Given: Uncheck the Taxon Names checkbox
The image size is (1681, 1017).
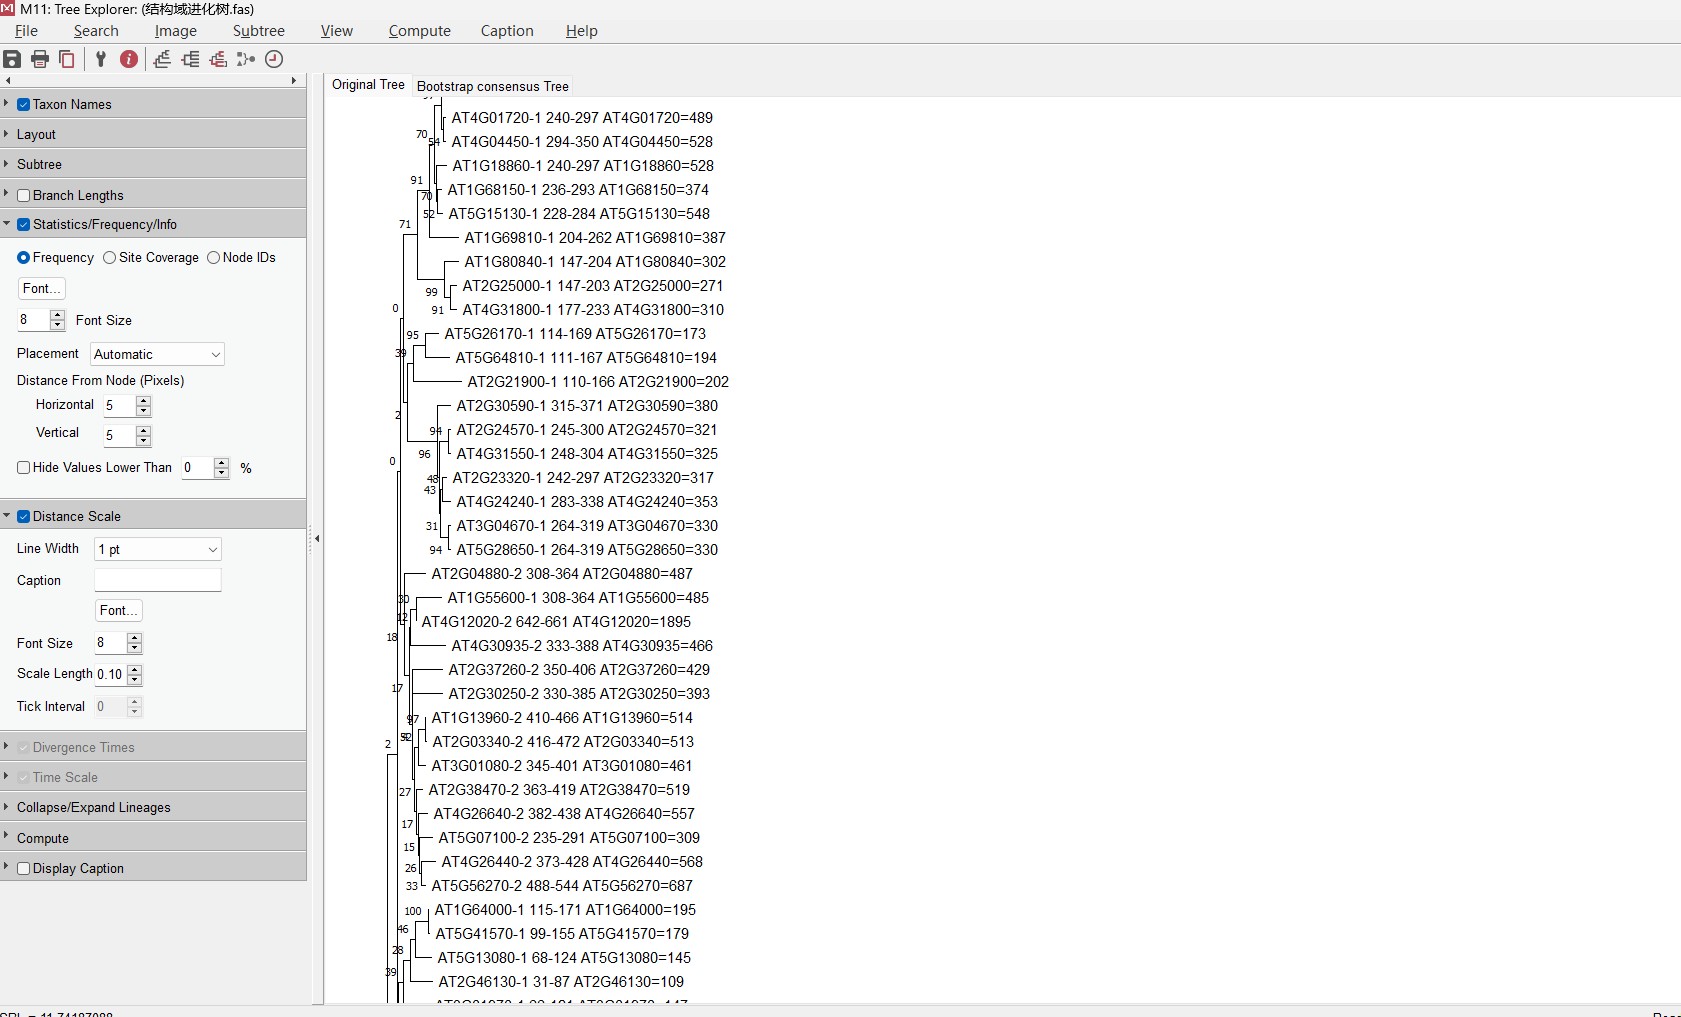Looking at the screenshot, I should coord(24,105).
